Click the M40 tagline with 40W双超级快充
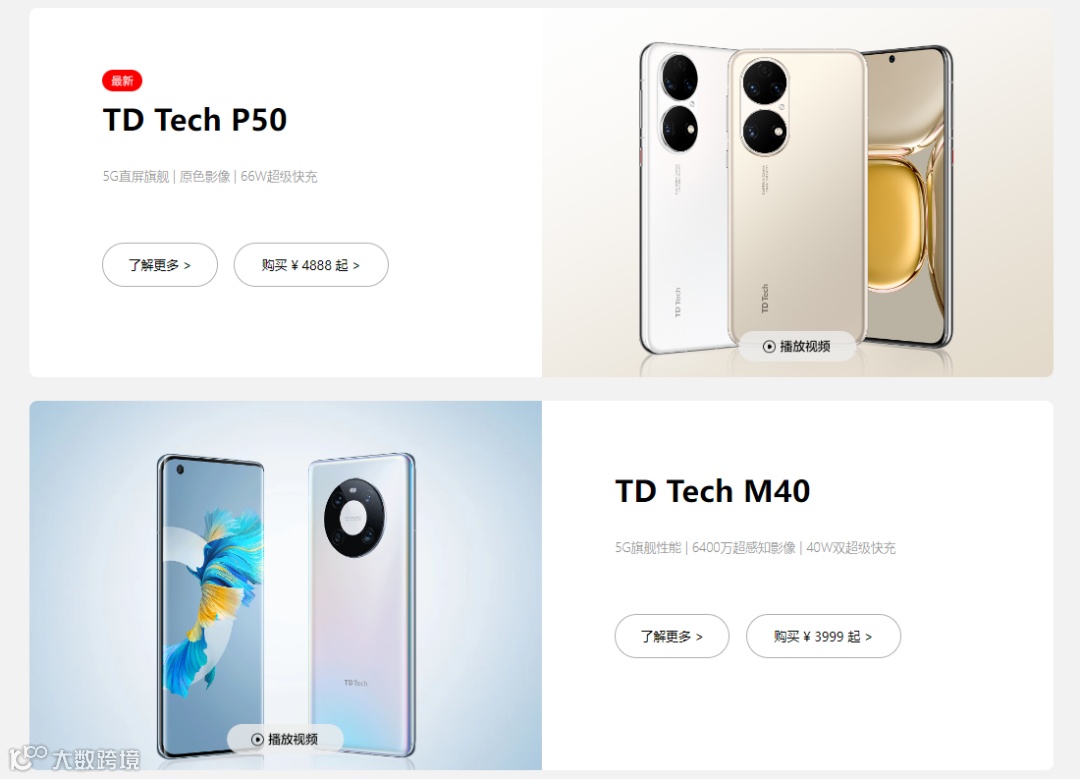Screen dimensions: 1080x779 [x=755, y=548]
